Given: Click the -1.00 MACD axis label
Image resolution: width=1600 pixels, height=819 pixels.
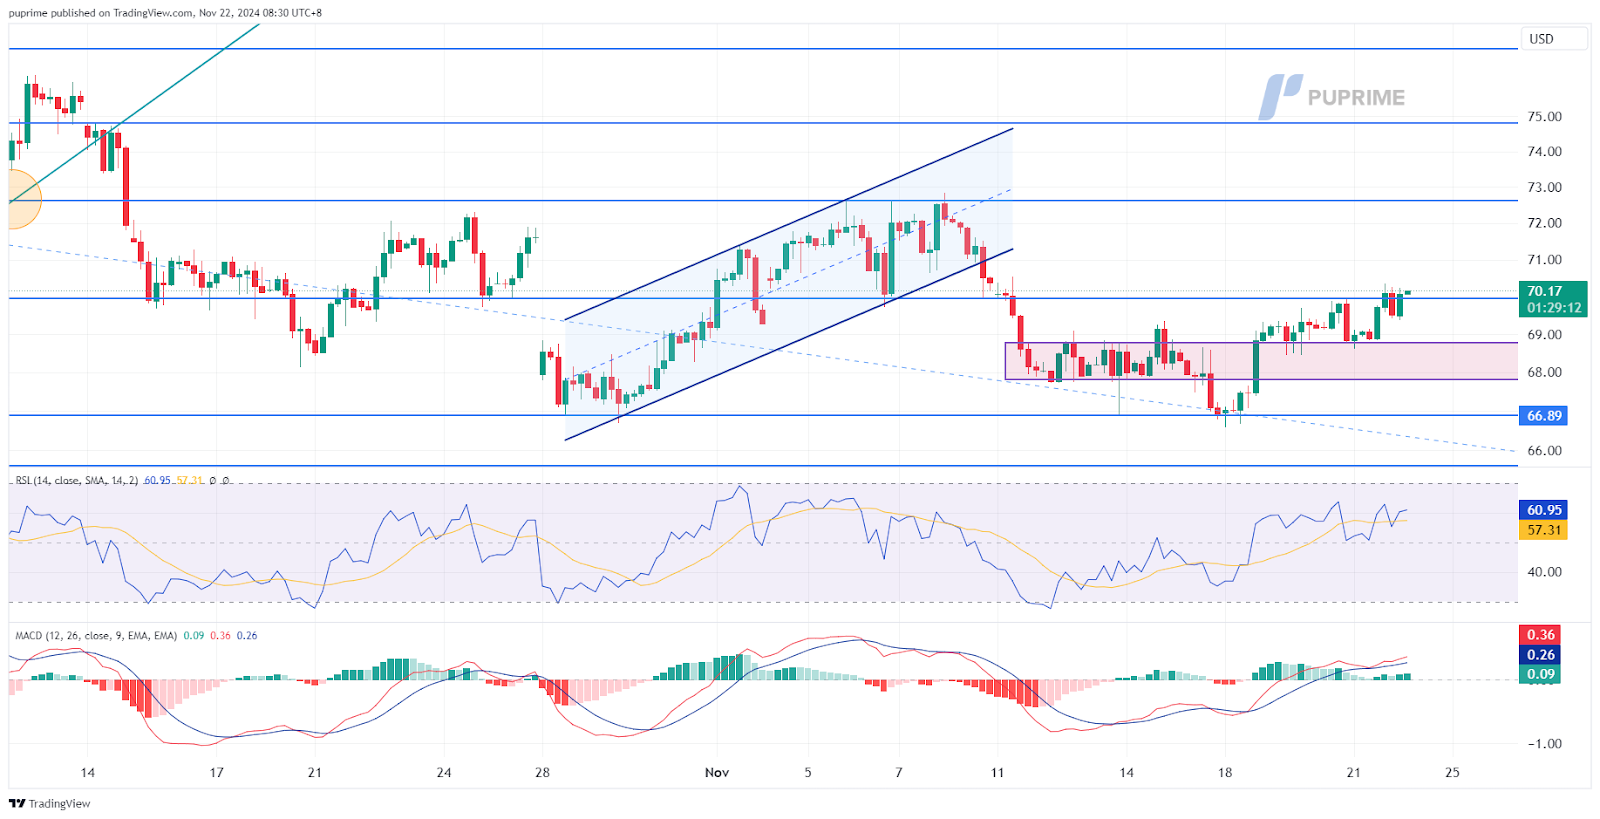Looking at the screenshot, I should coord(1544,744).
